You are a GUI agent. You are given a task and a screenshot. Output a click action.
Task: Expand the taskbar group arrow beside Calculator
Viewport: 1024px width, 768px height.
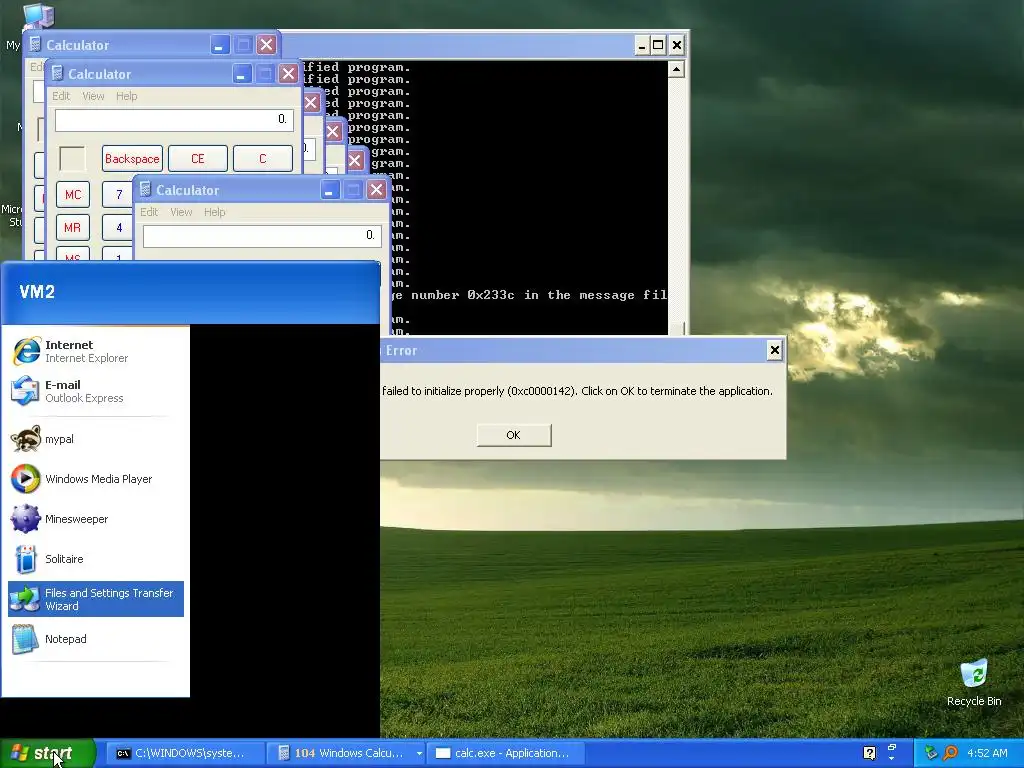(419, 753)
